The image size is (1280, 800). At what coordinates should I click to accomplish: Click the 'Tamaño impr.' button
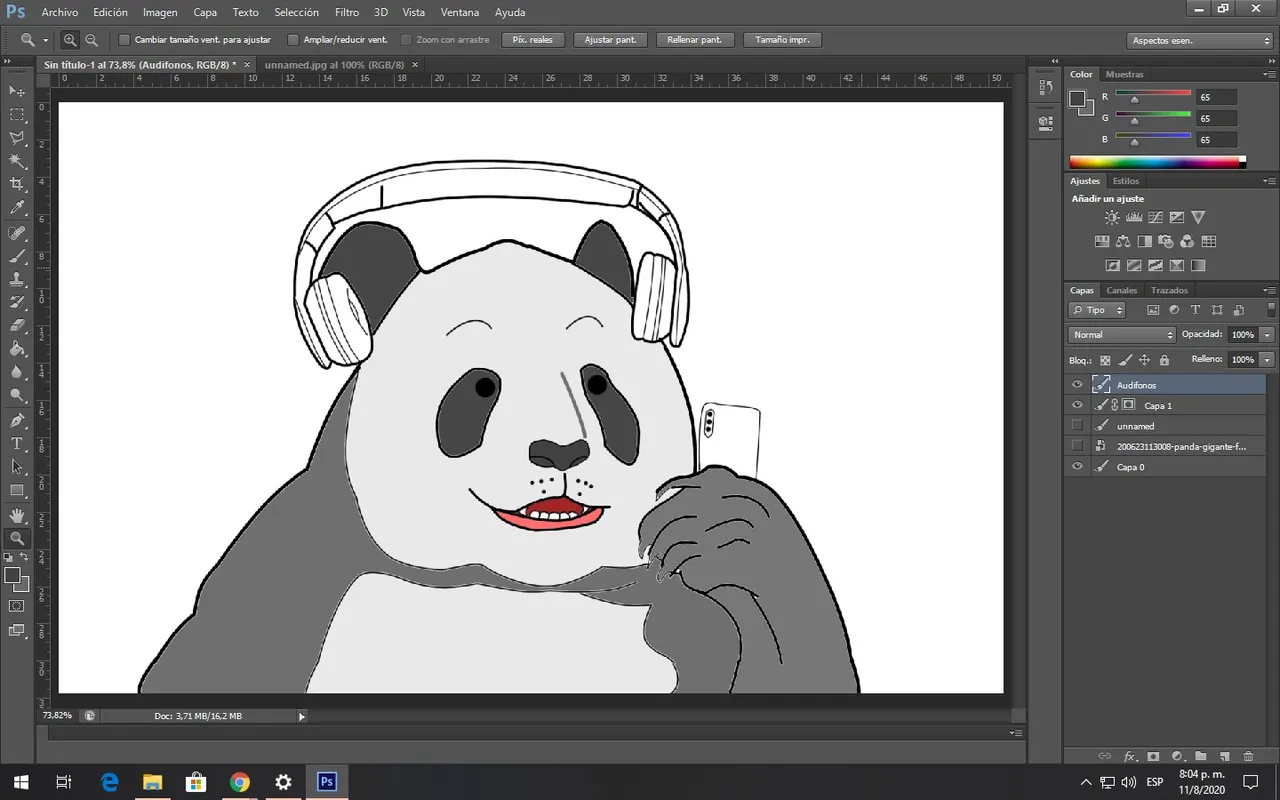[783, 40]
